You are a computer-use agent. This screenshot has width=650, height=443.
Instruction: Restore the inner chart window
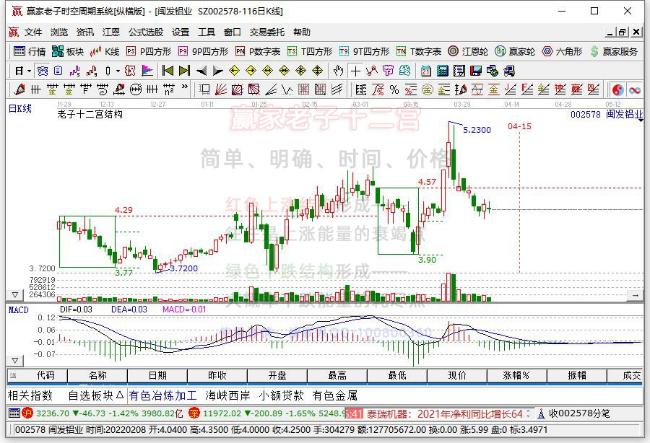(x=622, y=32)
